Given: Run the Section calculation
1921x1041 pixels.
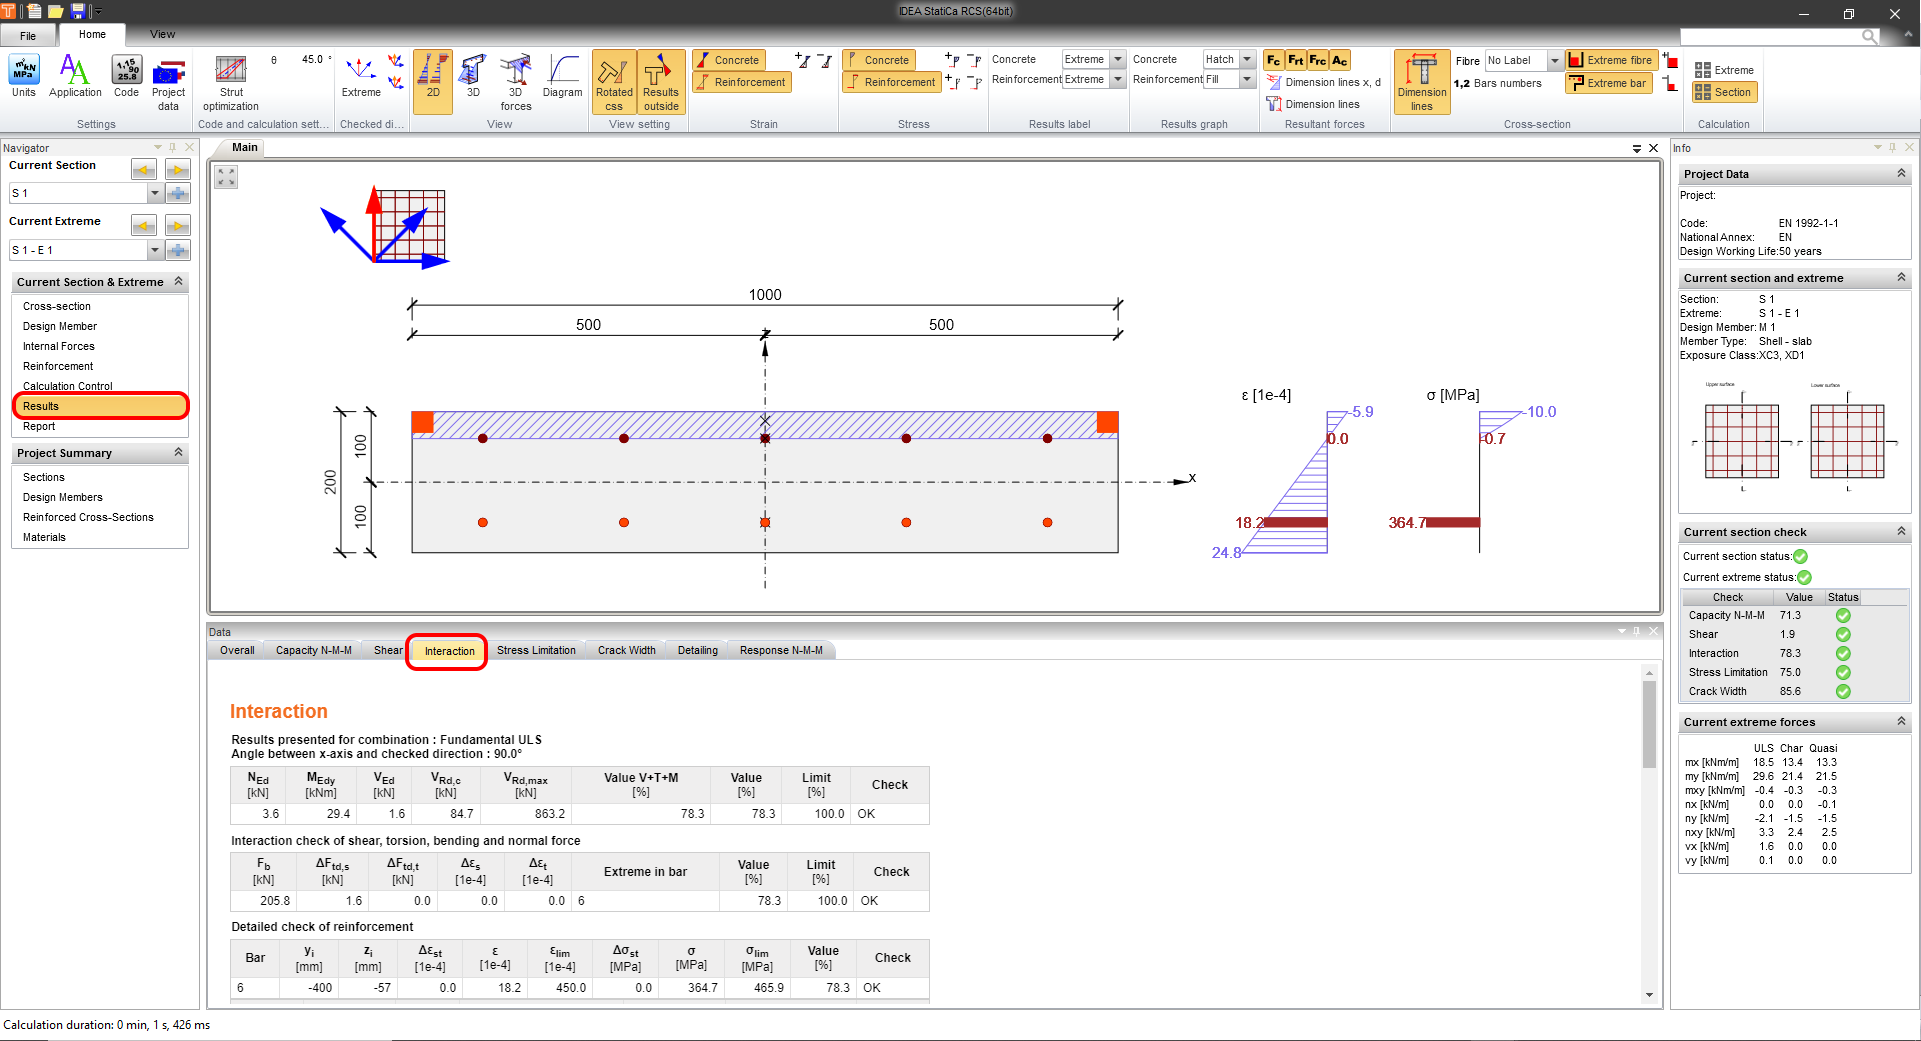Looking at the screenshot, I should tap(1724, 92).
